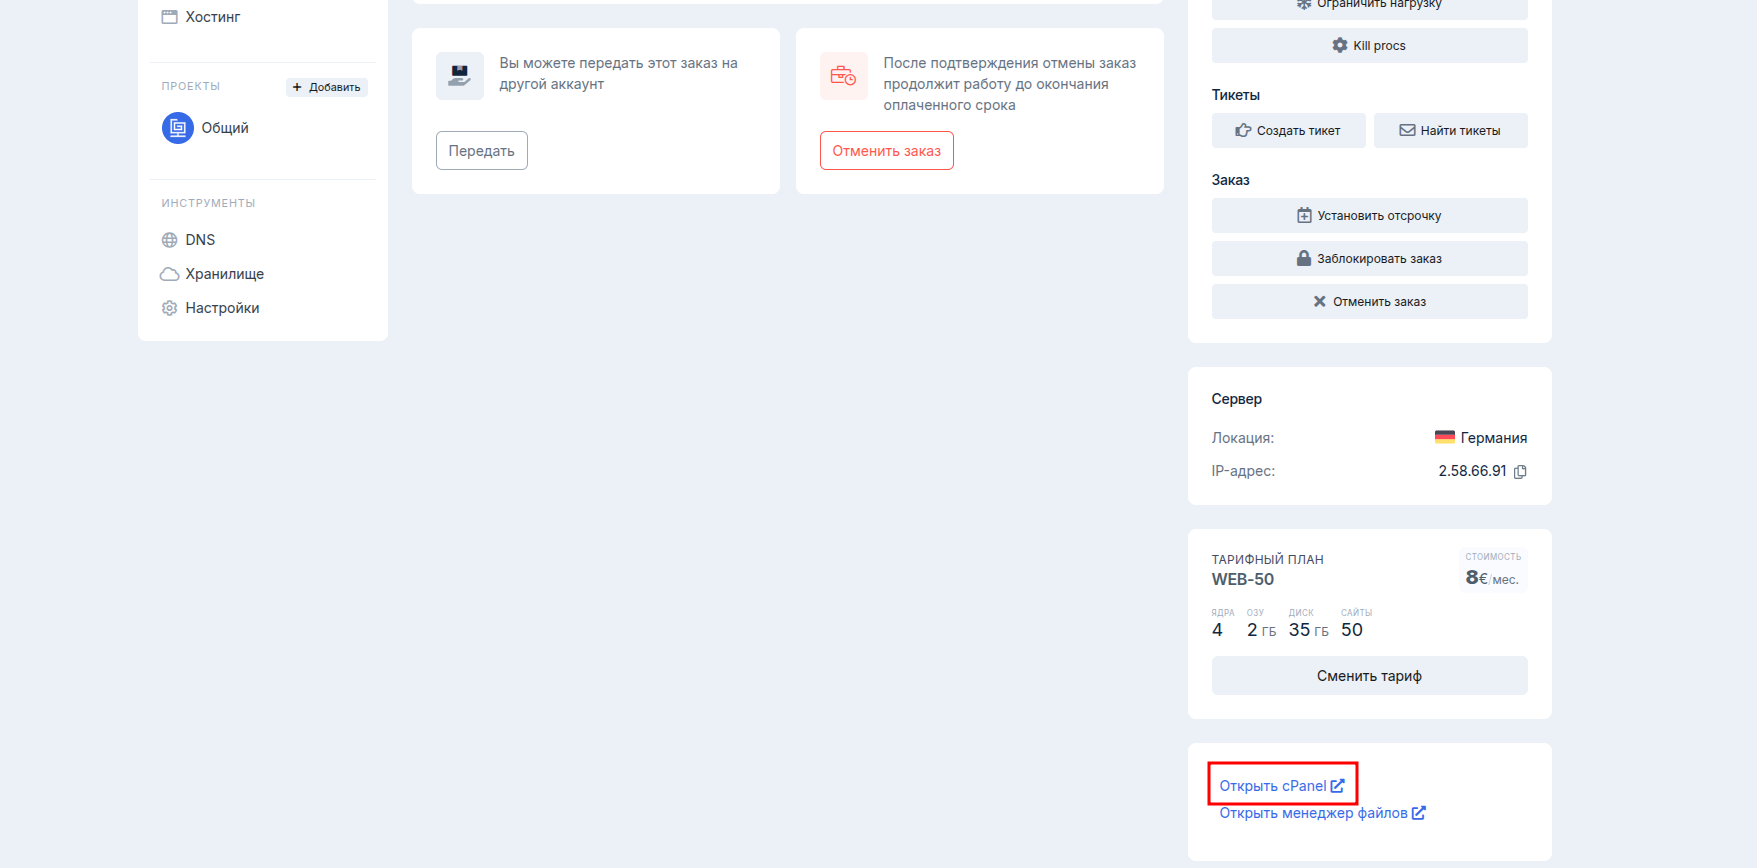
Task: Click Найти тикеты button
Action: click(1450, 131)
